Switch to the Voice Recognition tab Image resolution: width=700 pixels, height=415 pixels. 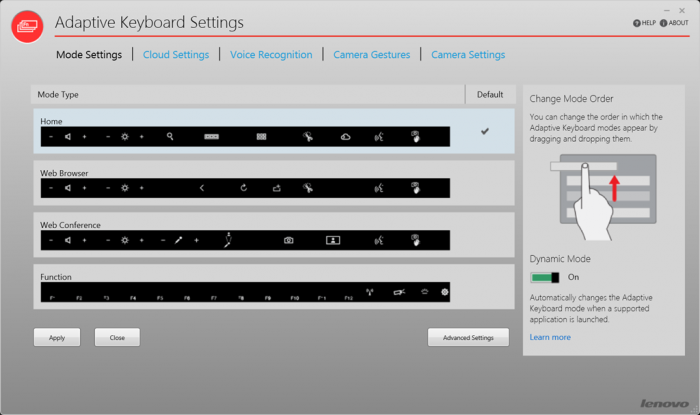[x=271, y=55]
